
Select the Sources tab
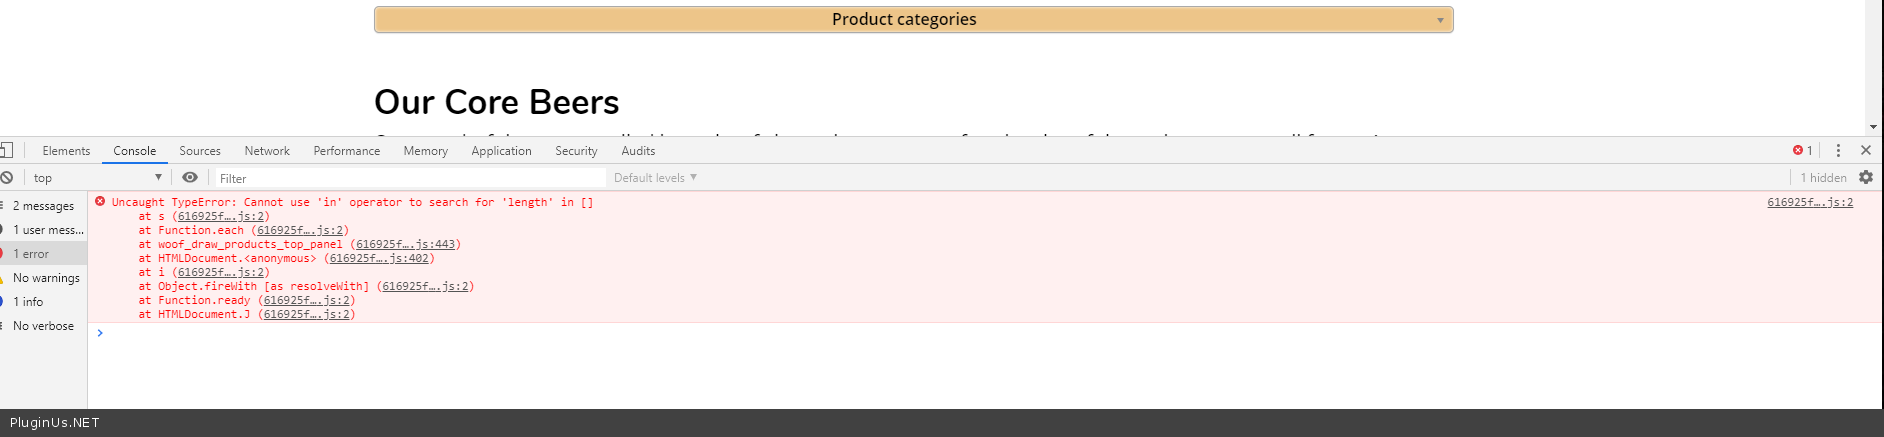tap(200, 151)
